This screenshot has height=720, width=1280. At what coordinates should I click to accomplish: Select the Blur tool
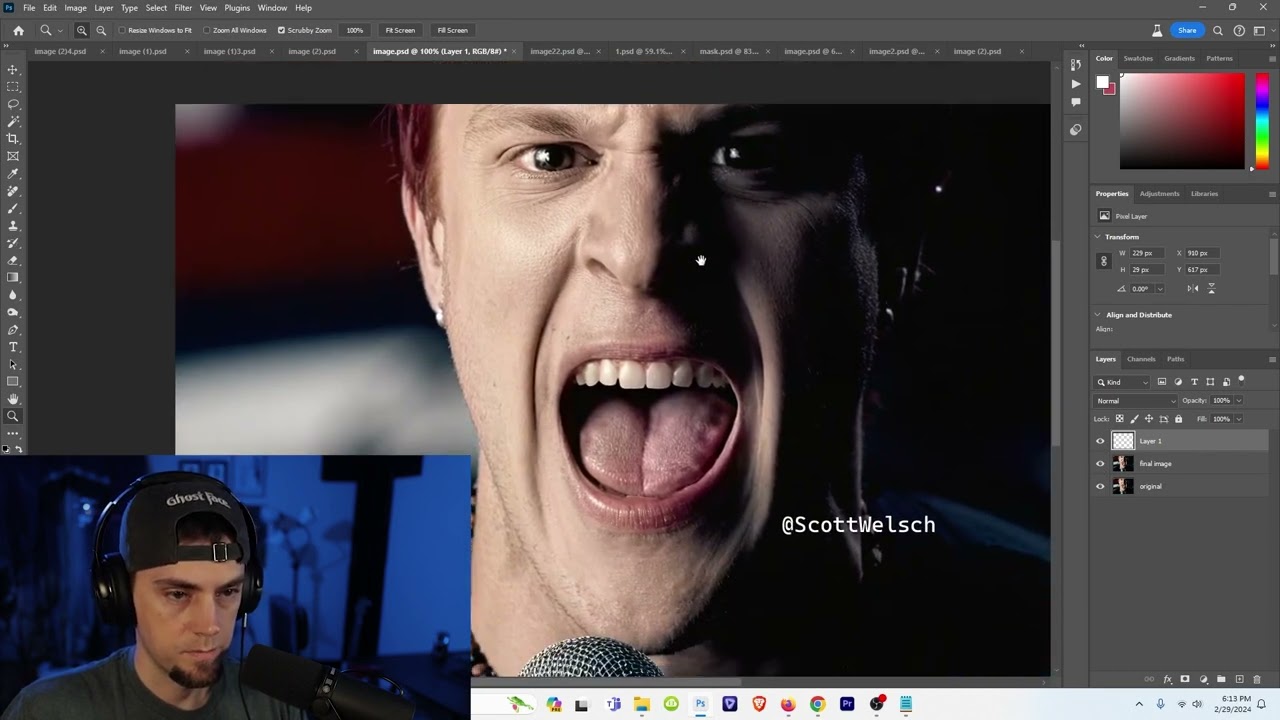[13, 295]
